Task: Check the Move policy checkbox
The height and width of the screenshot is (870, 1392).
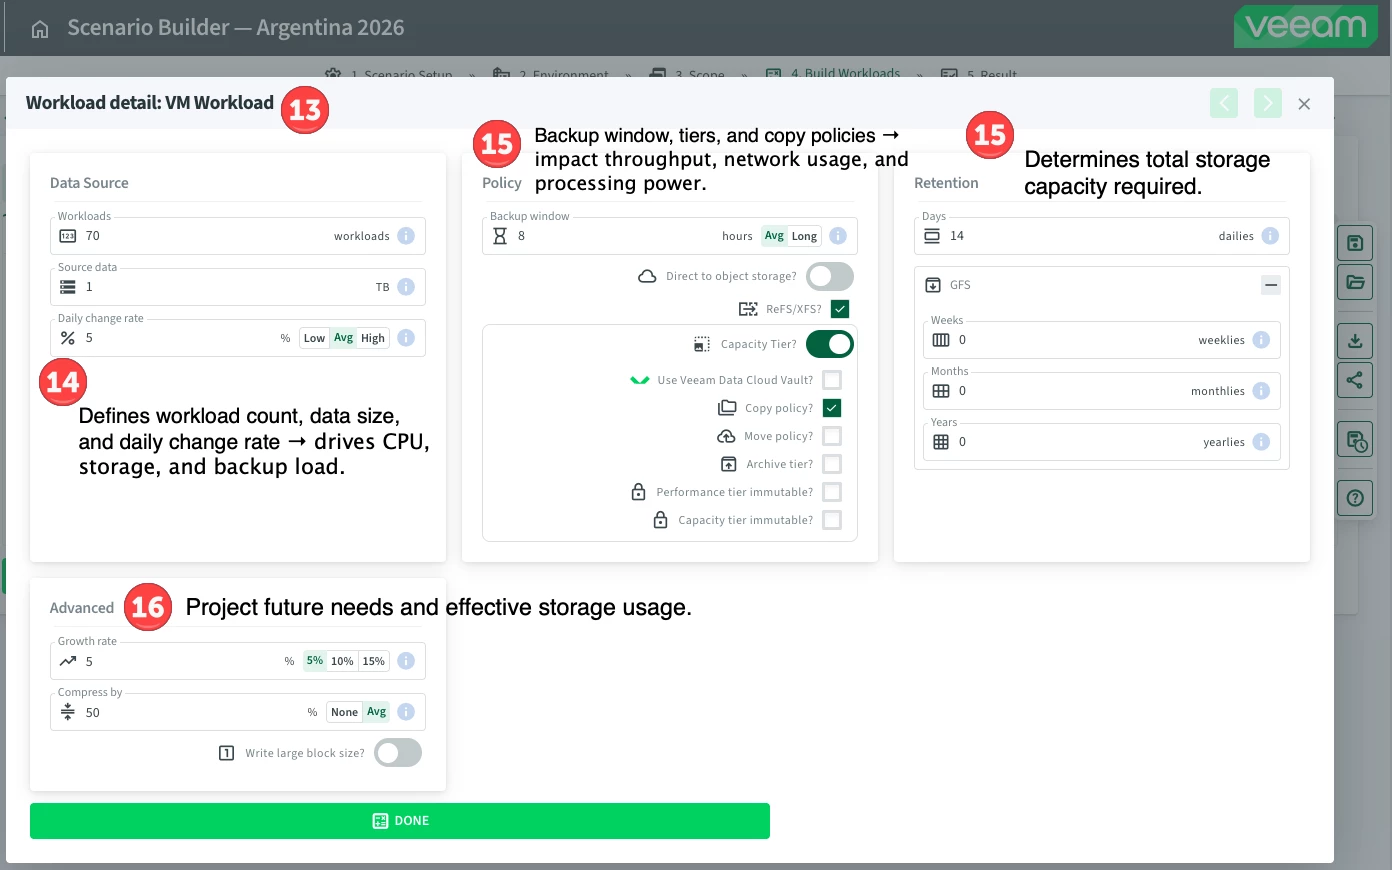Action: click(832, 436)
